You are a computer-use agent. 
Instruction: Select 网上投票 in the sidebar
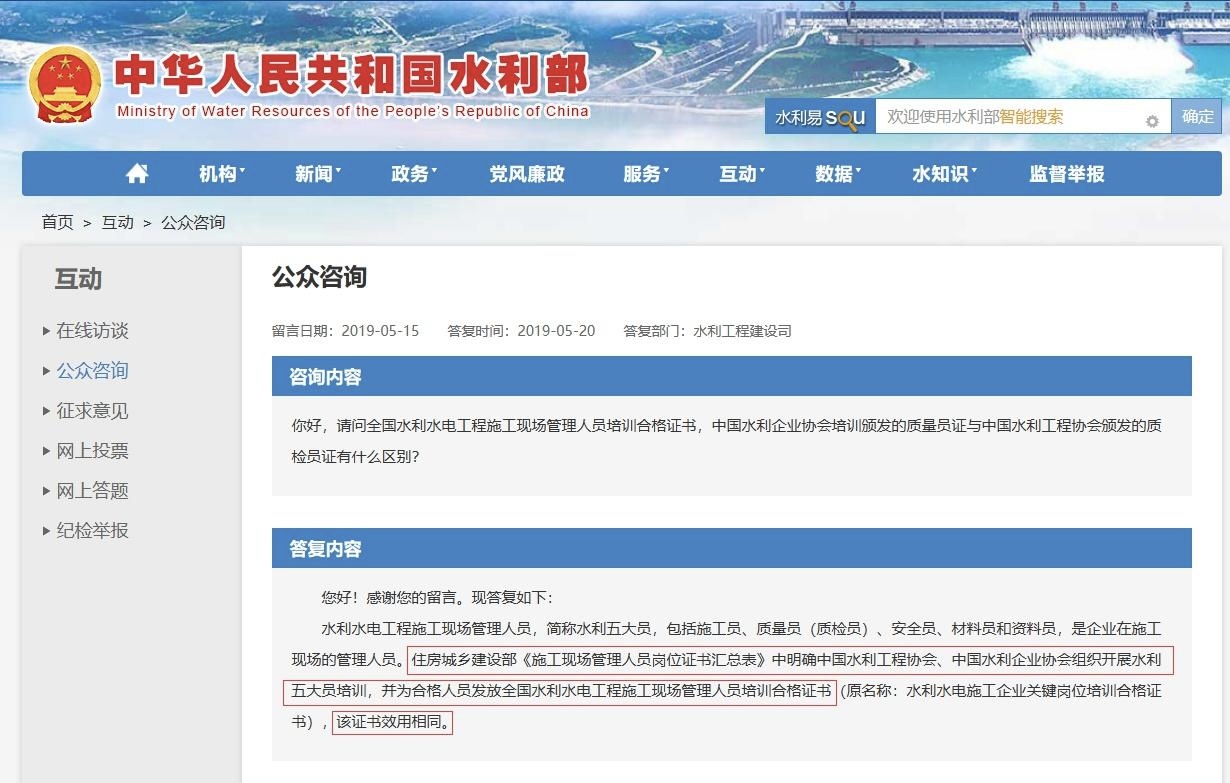[90, 450]
